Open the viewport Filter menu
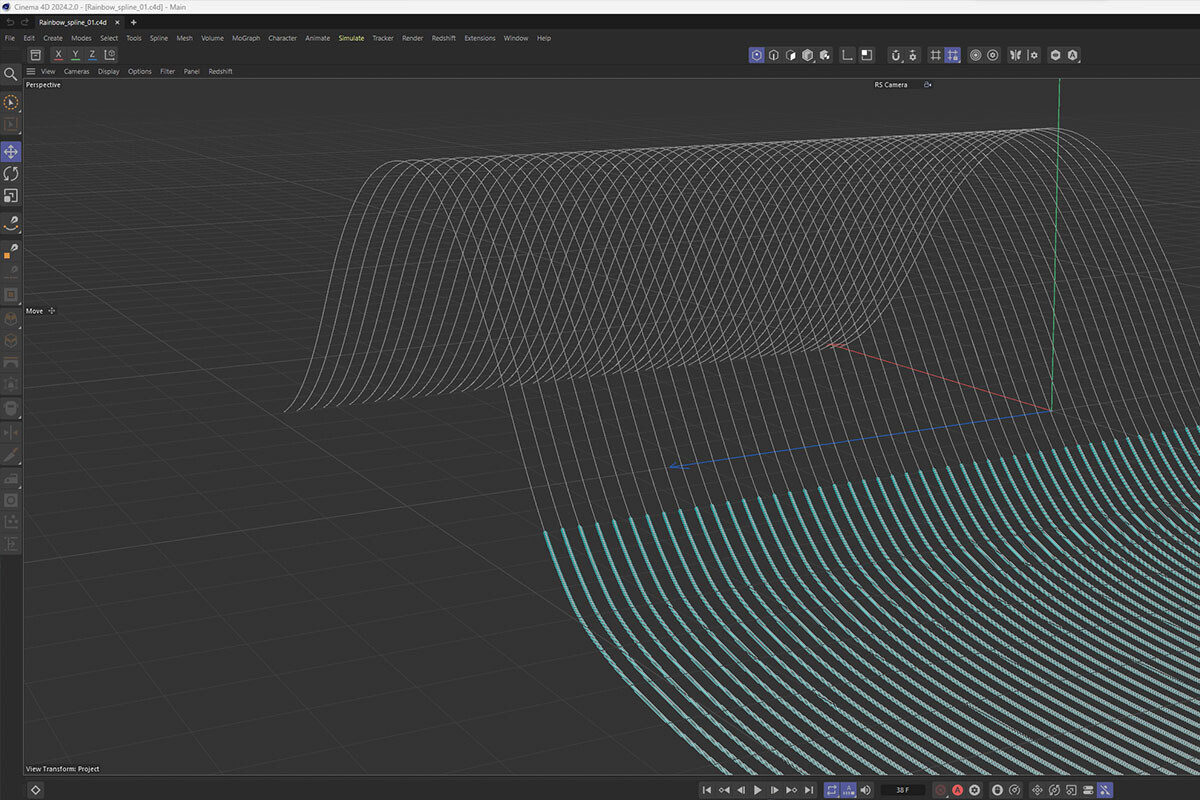This screenshot has width=1200, height=800. click(168, 71)
